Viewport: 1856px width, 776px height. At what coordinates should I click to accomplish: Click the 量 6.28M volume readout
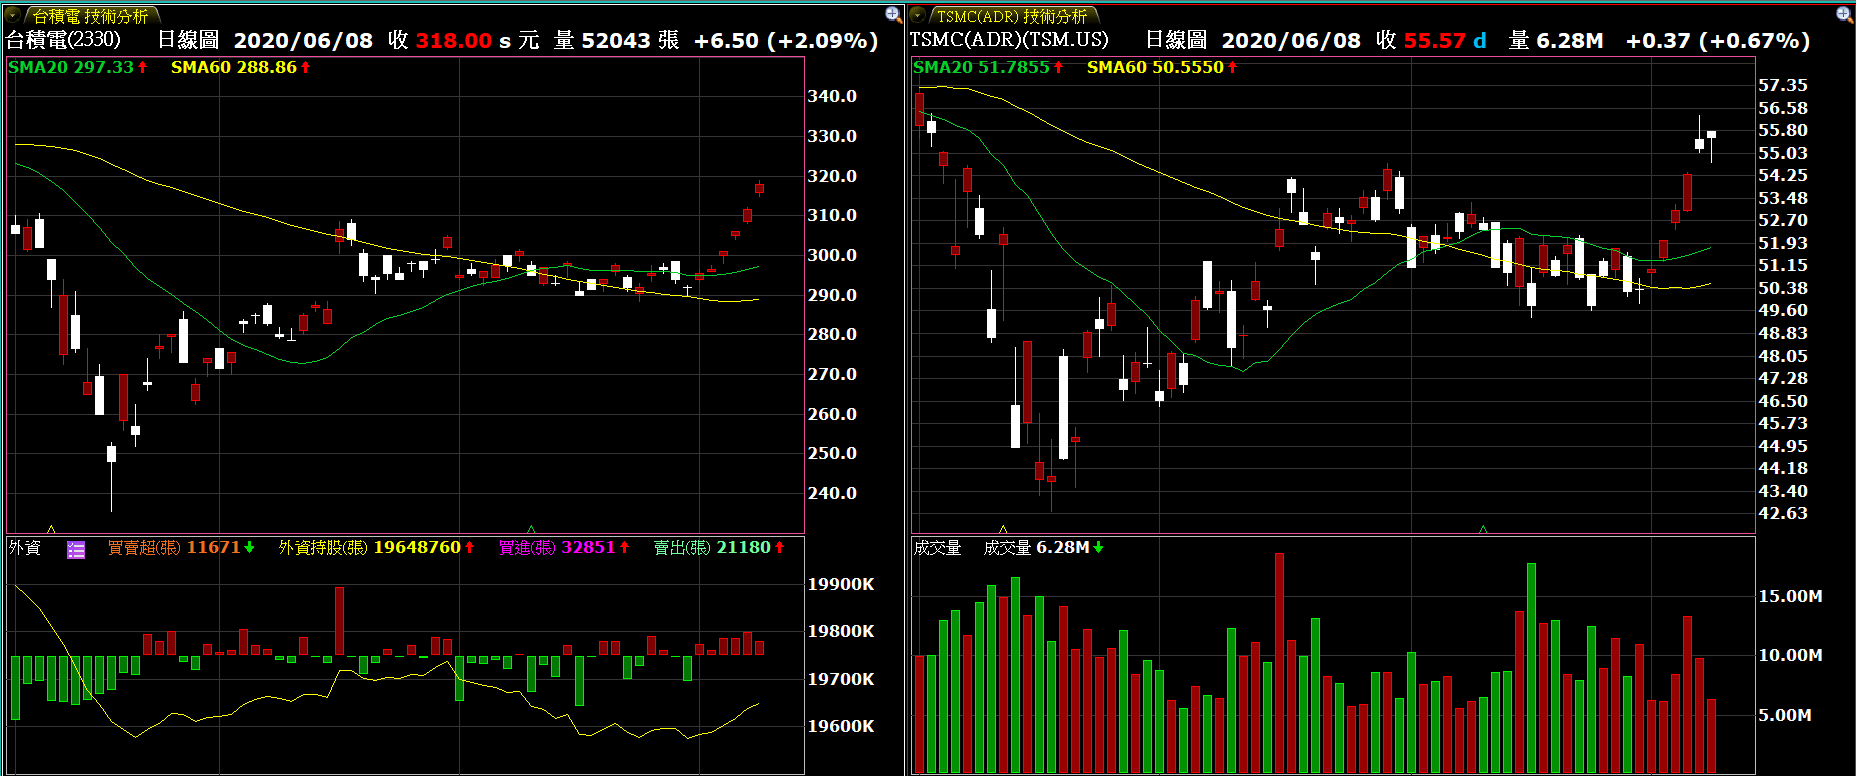coord(1556,41)
